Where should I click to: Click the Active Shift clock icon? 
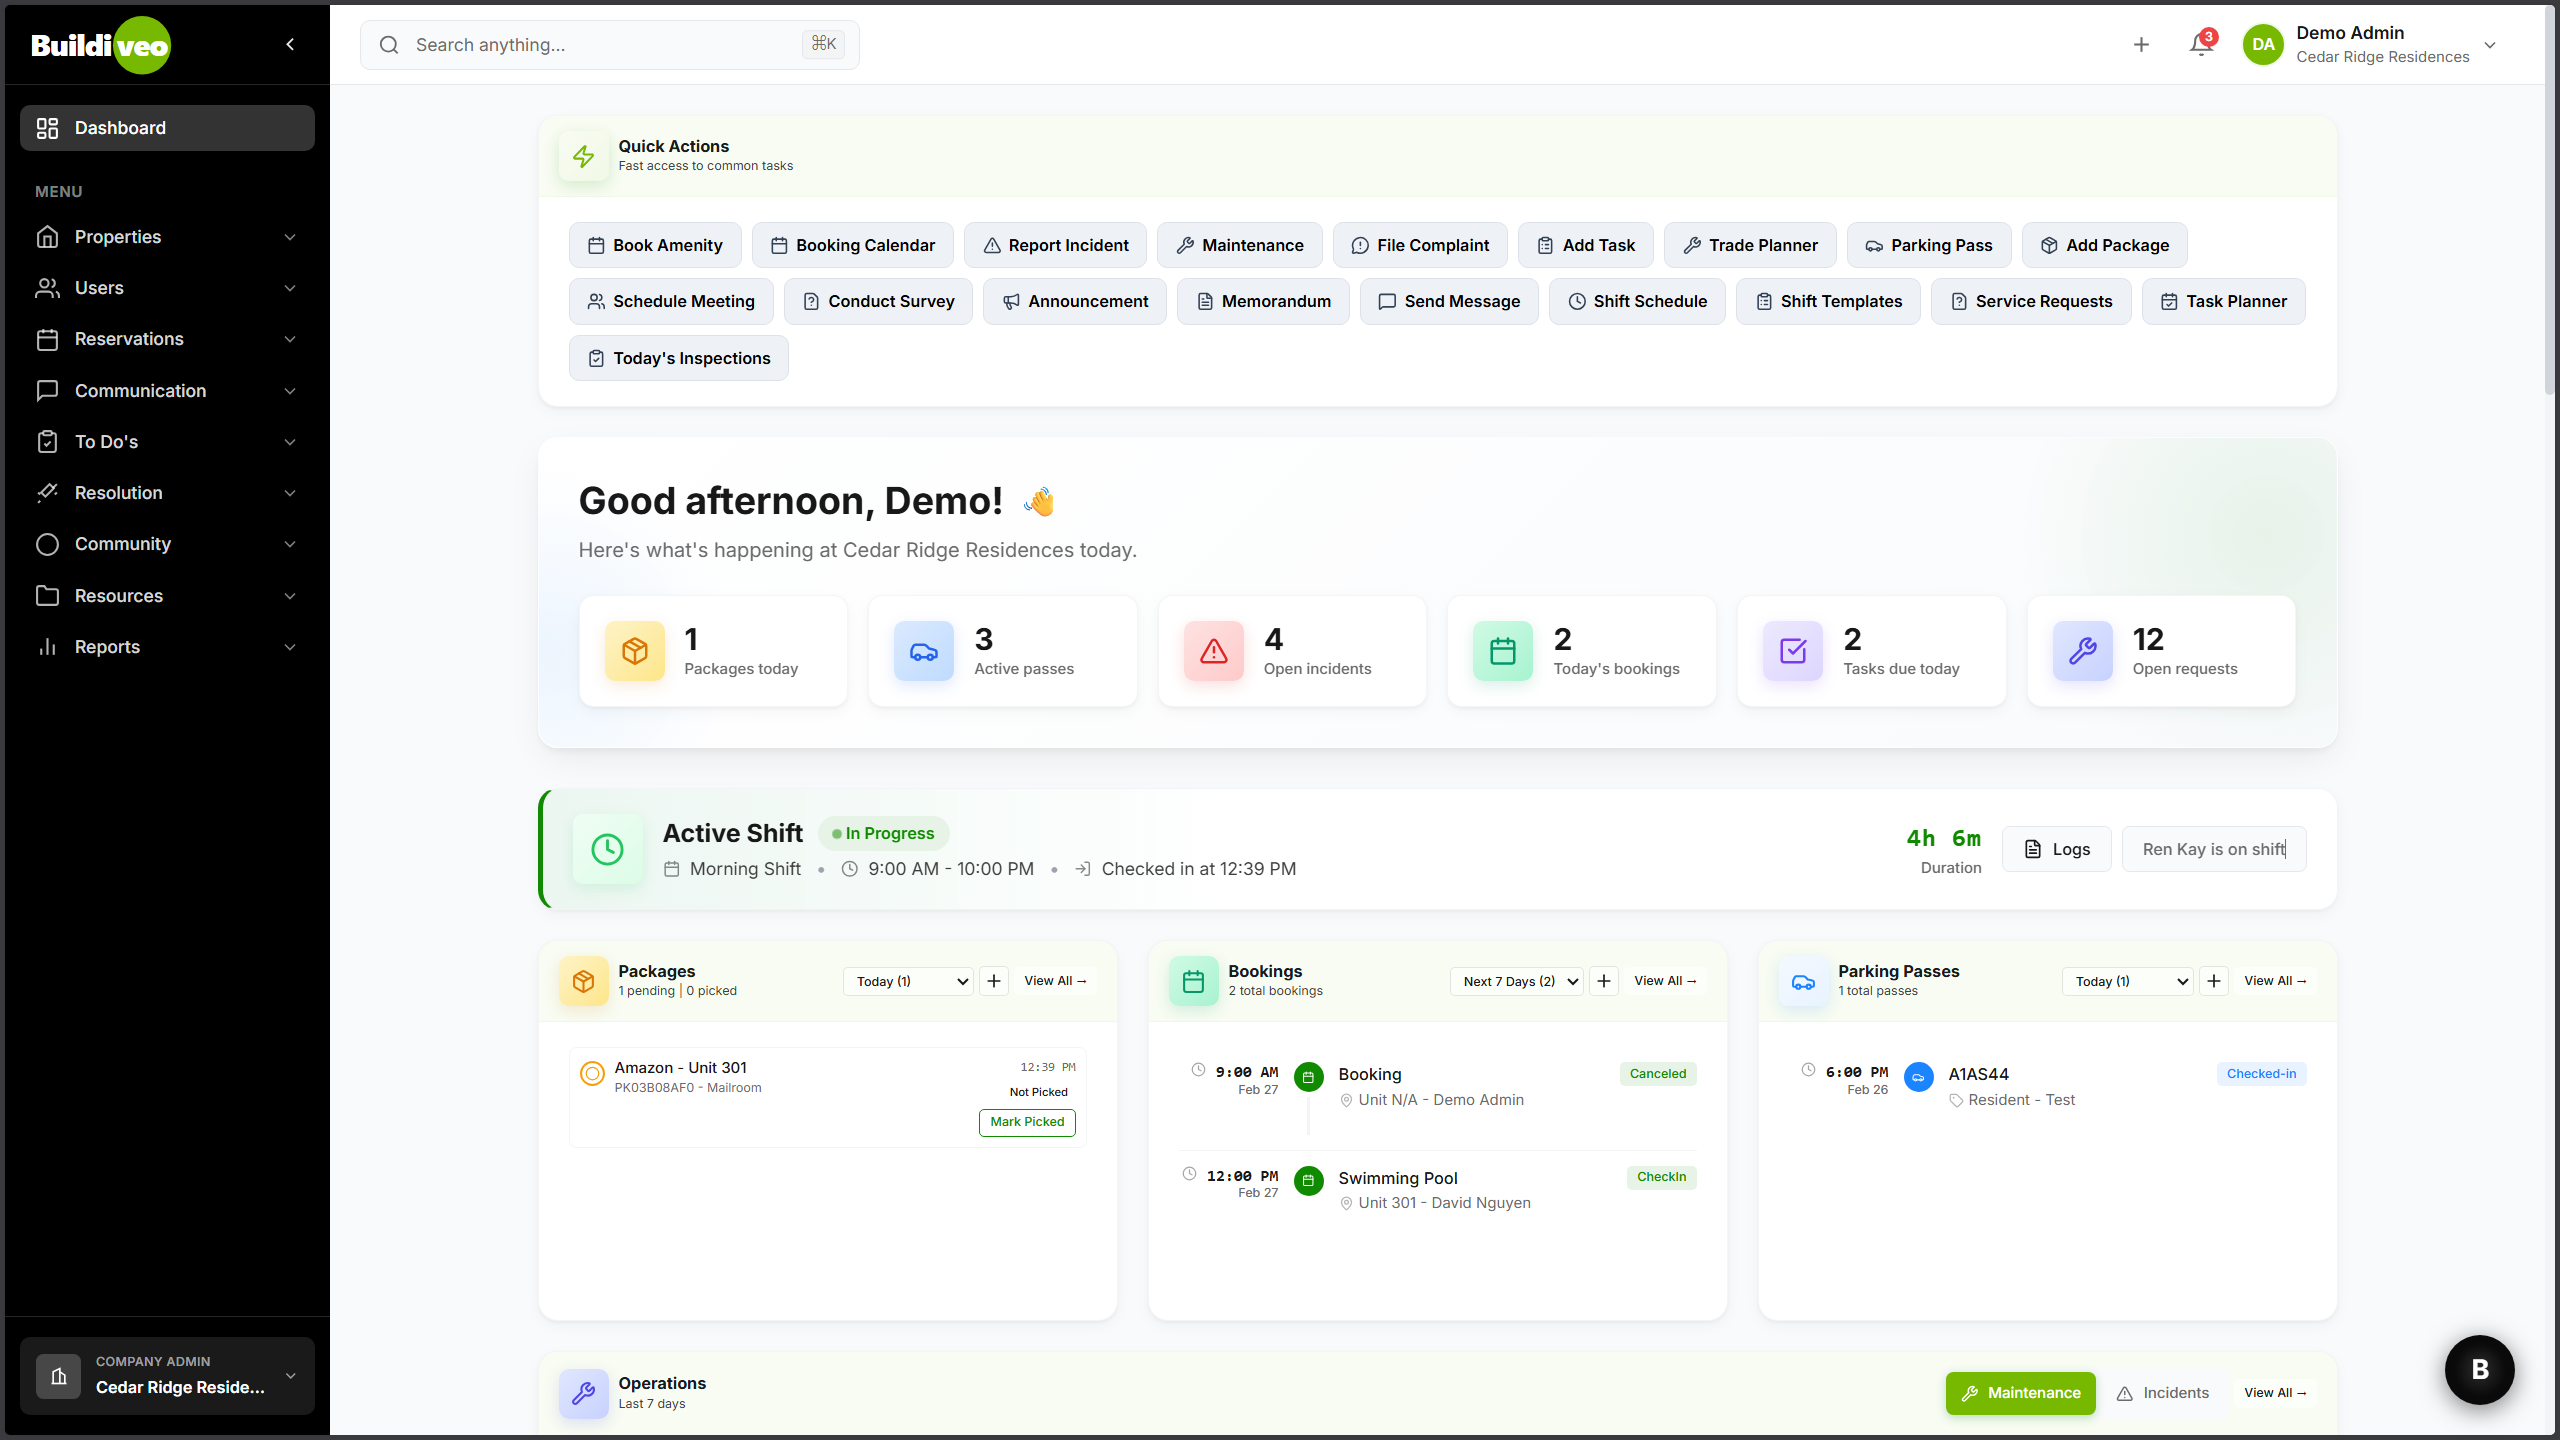[x=607, y=849]
